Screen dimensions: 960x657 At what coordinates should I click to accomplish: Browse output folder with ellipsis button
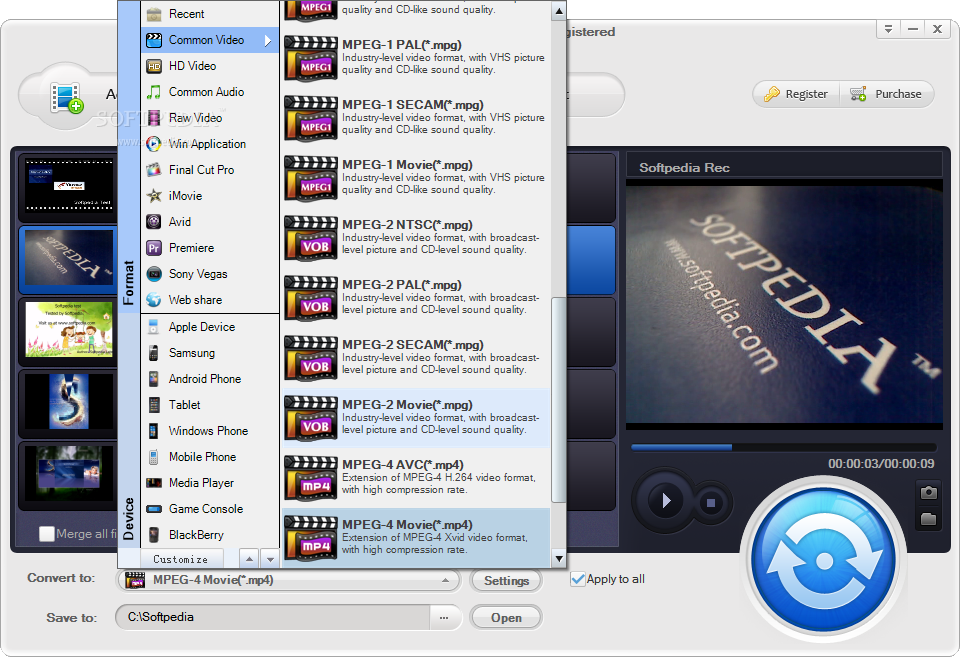[x=444, y=617]
